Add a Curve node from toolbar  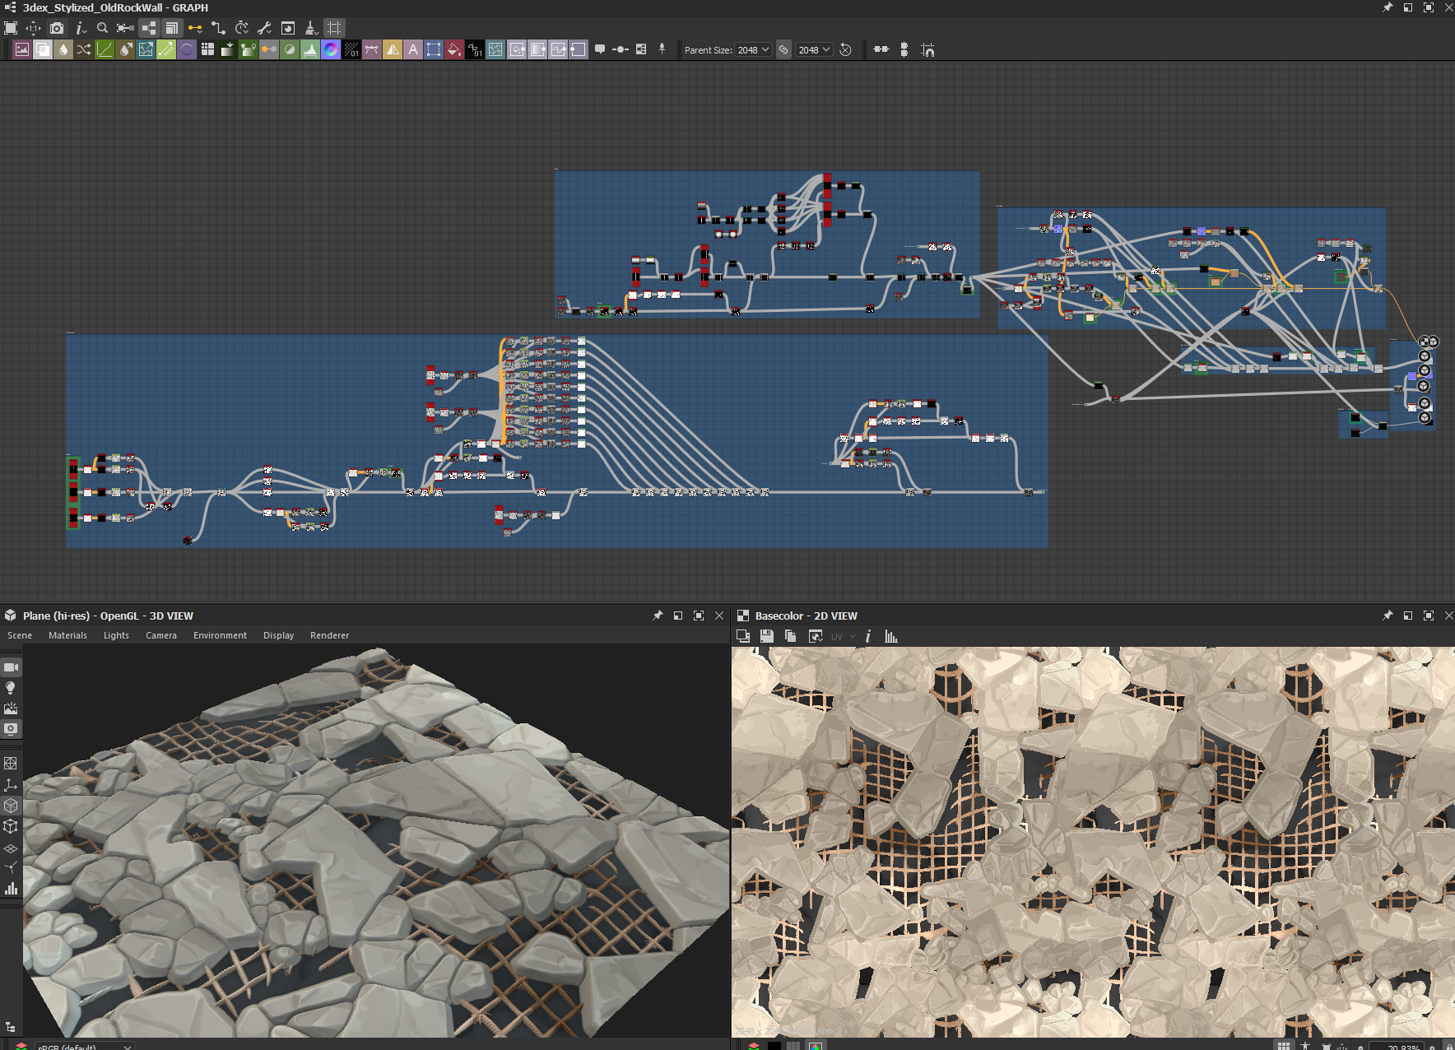(x=104, y=49)
